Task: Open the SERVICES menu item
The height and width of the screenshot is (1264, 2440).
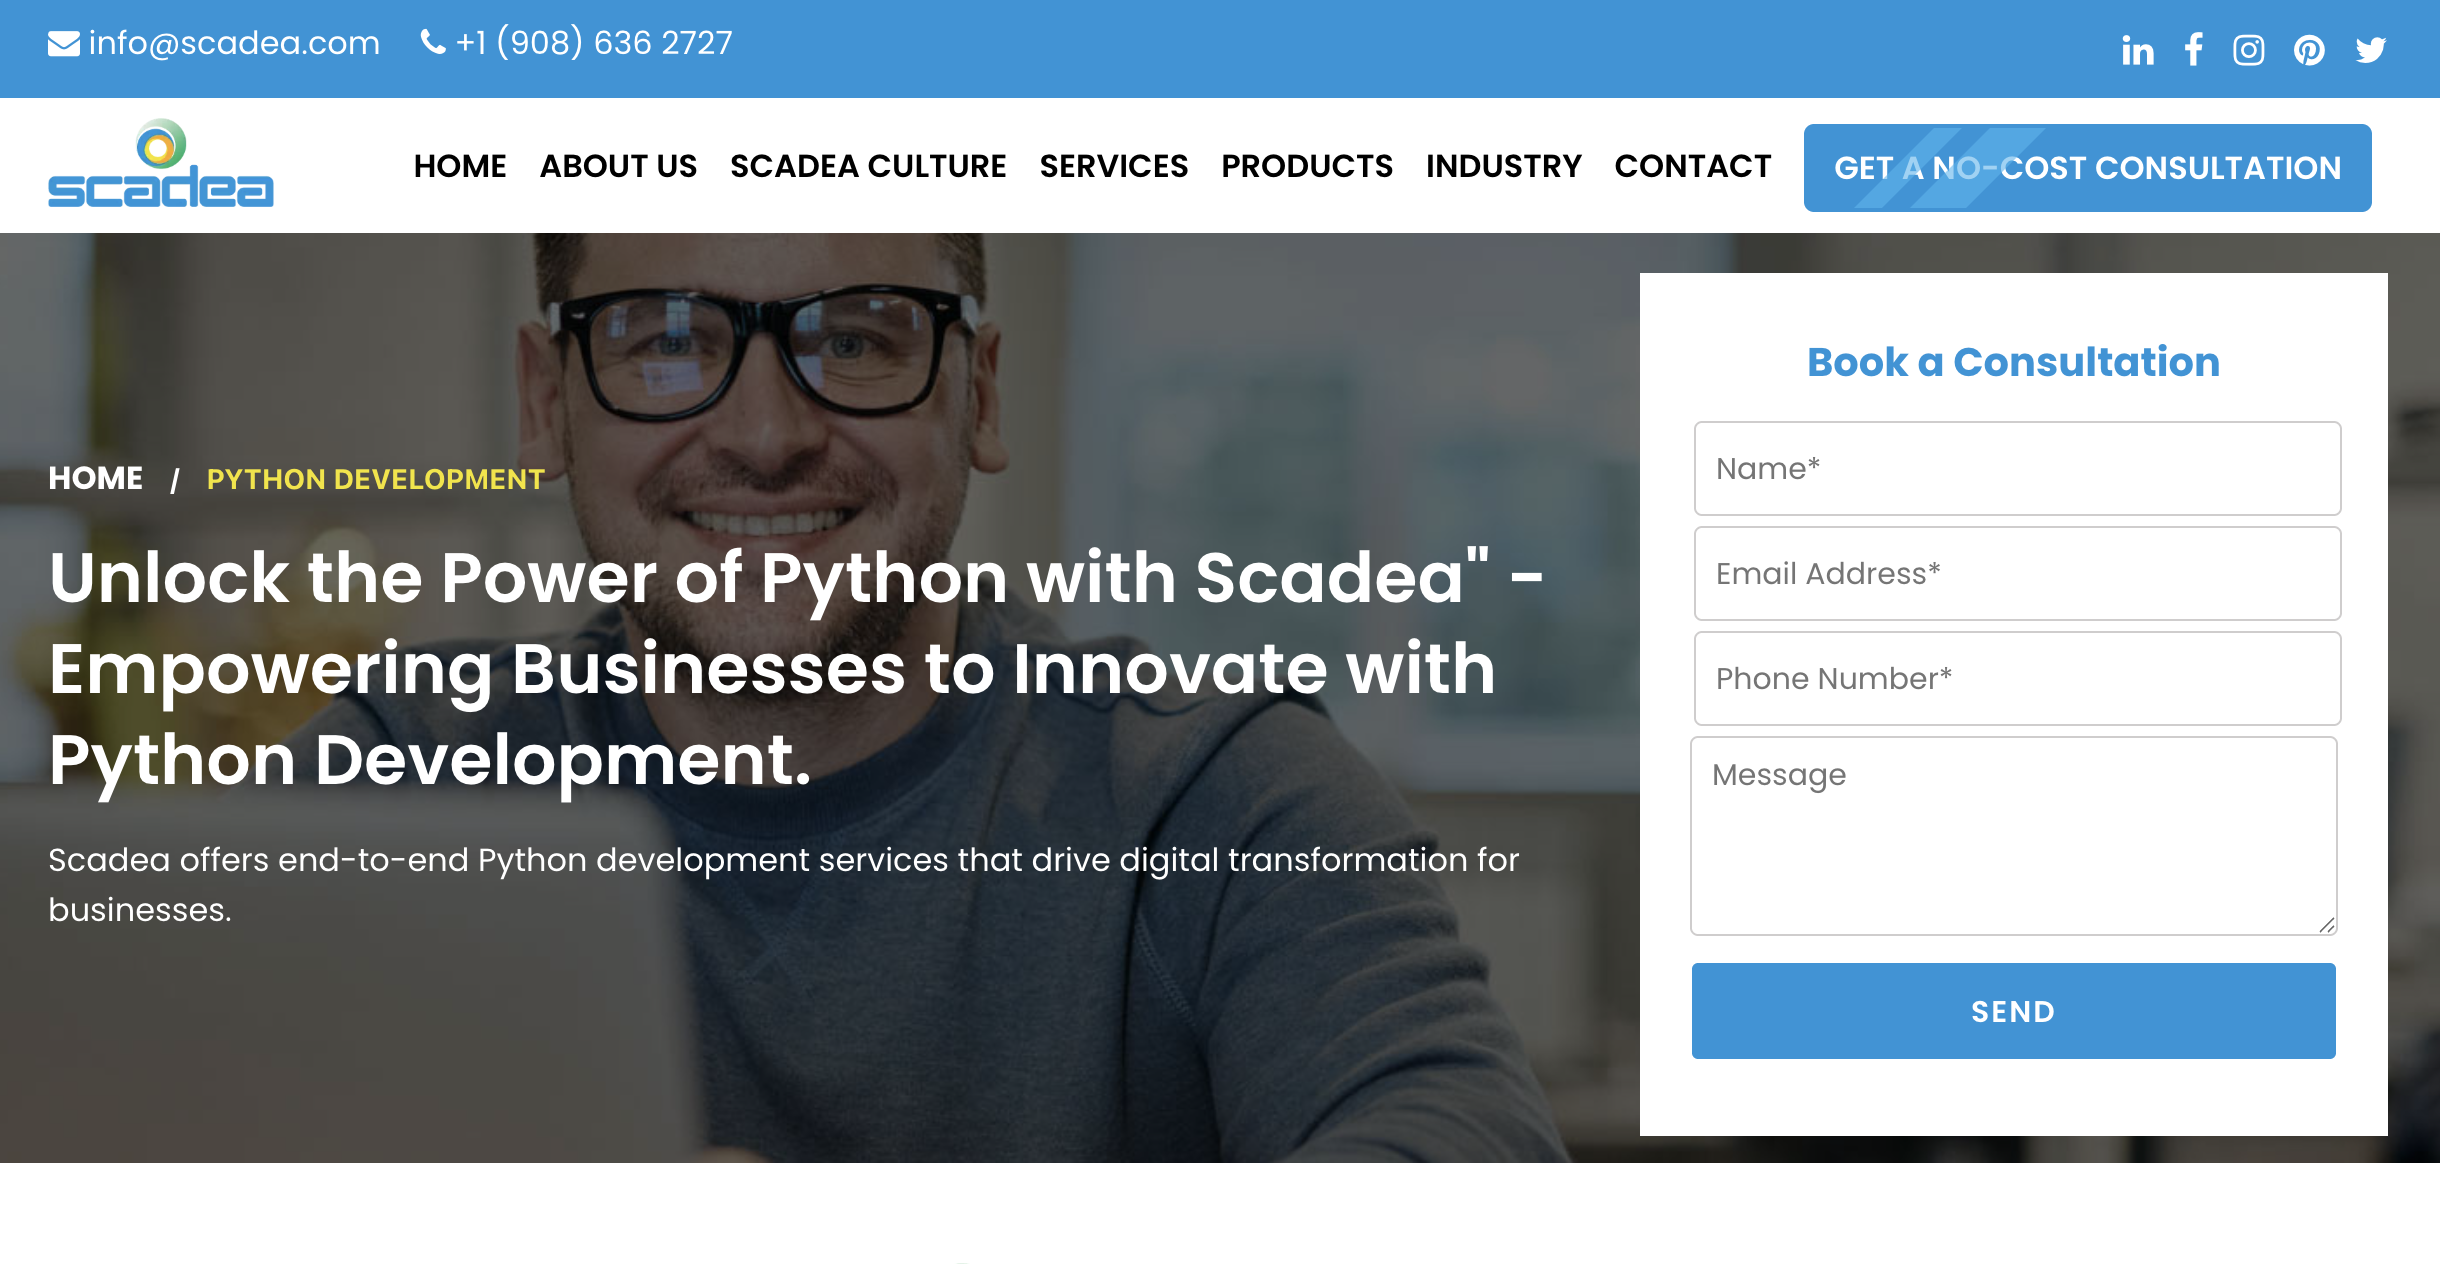Action: point(1114,166)
